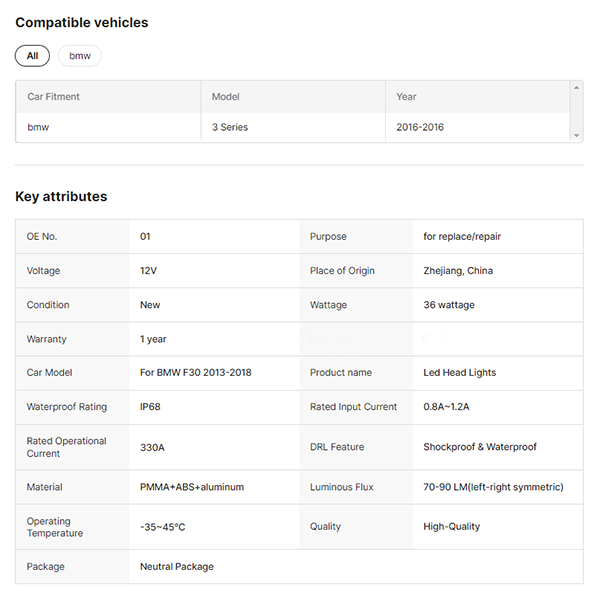
Task: Click the "For BMW F30 2013-2018" value
Action: pos(196,372)
